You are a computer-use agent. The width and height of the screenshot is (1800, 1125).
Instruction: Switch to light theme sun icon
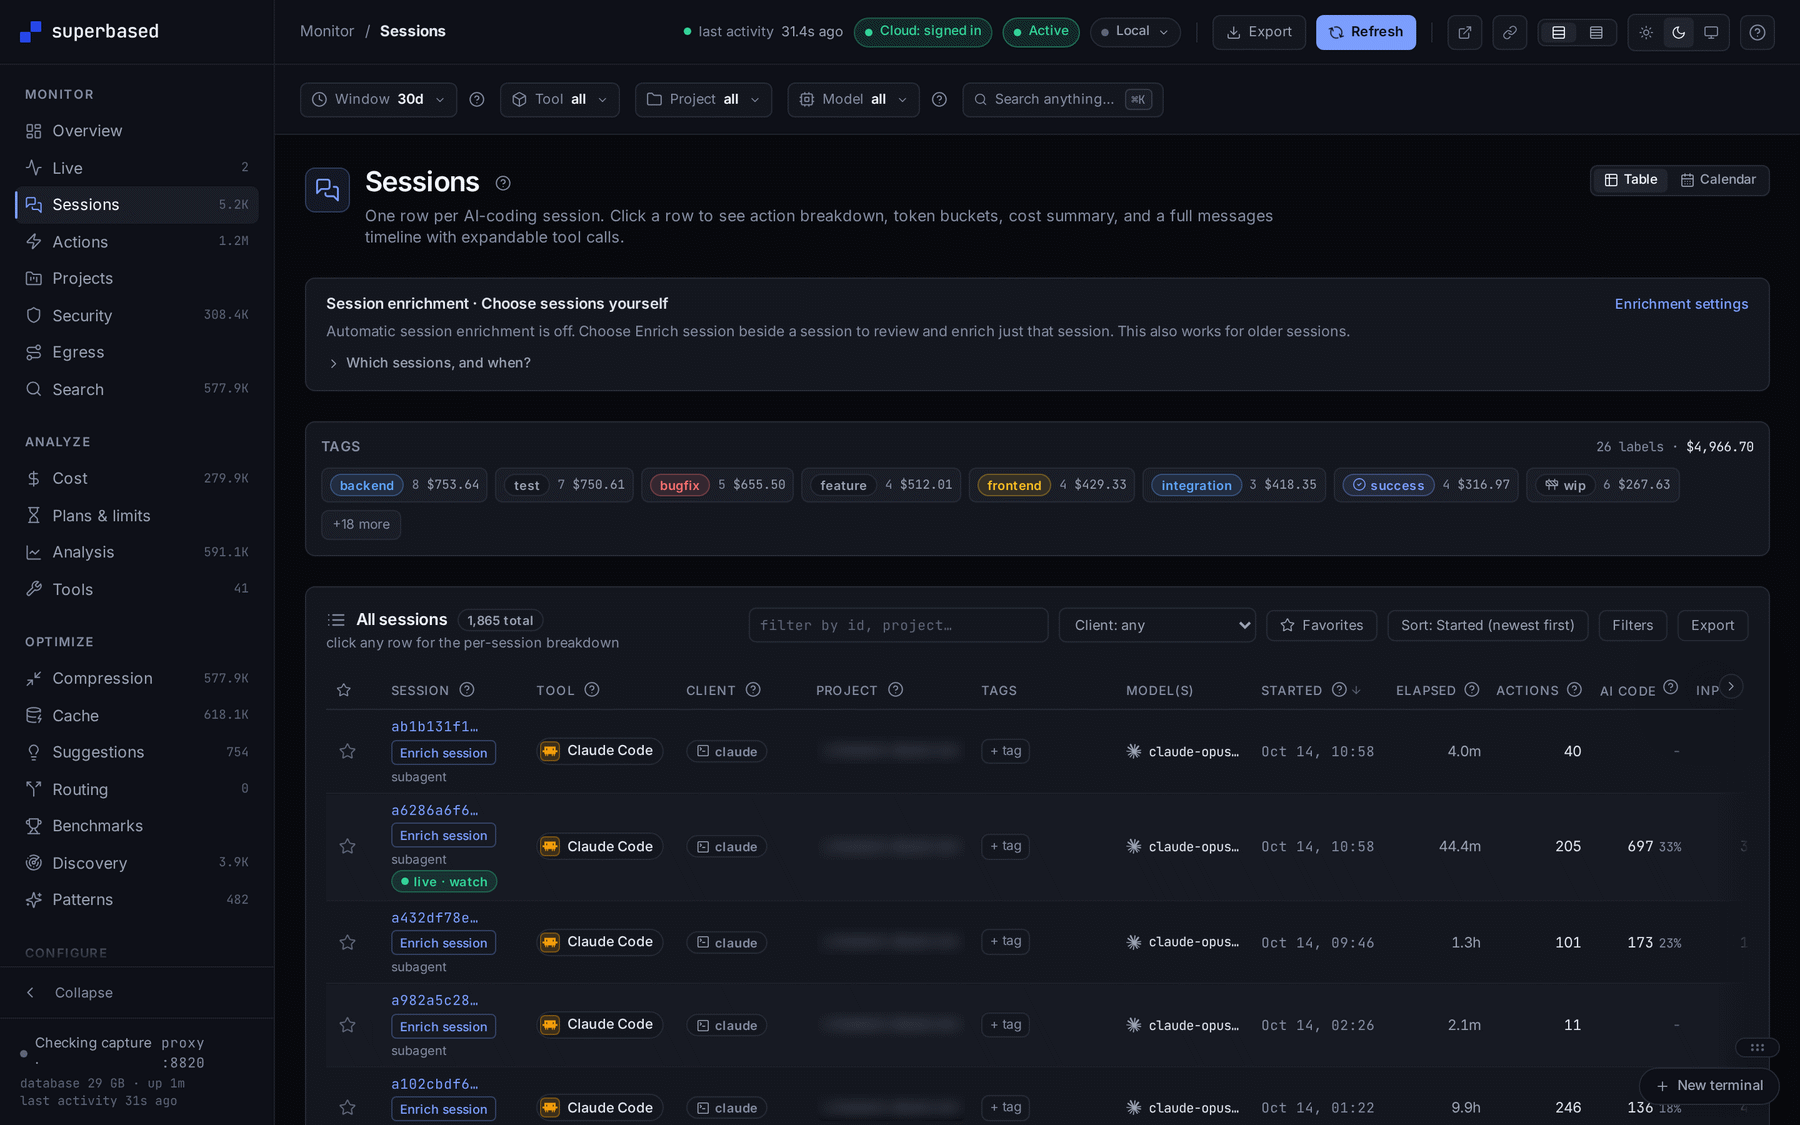point(1646,32)
